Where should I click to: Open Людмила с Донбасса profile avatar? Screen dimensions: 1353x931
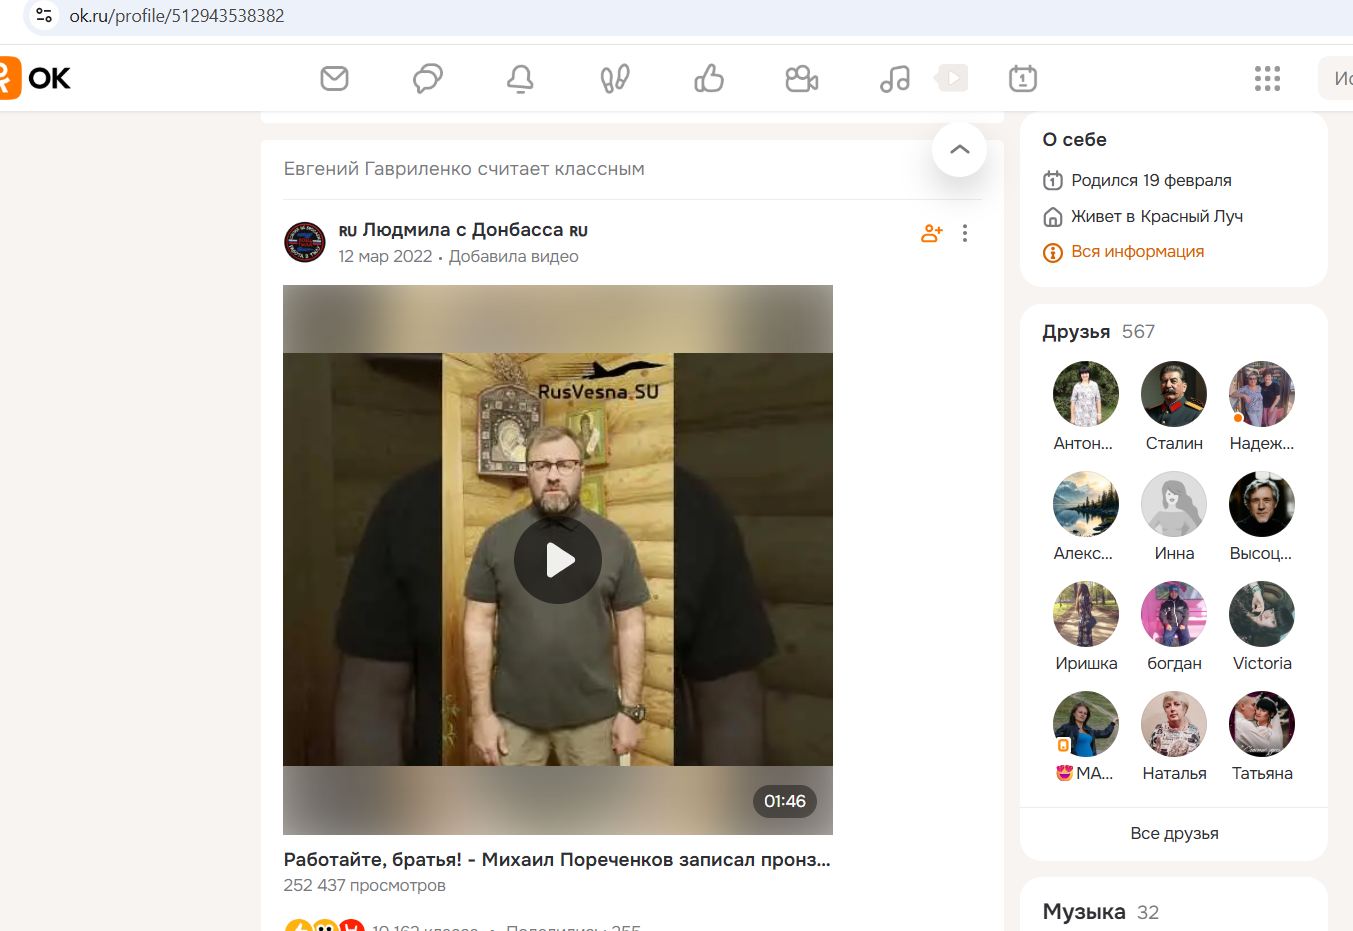coord(305,242)
